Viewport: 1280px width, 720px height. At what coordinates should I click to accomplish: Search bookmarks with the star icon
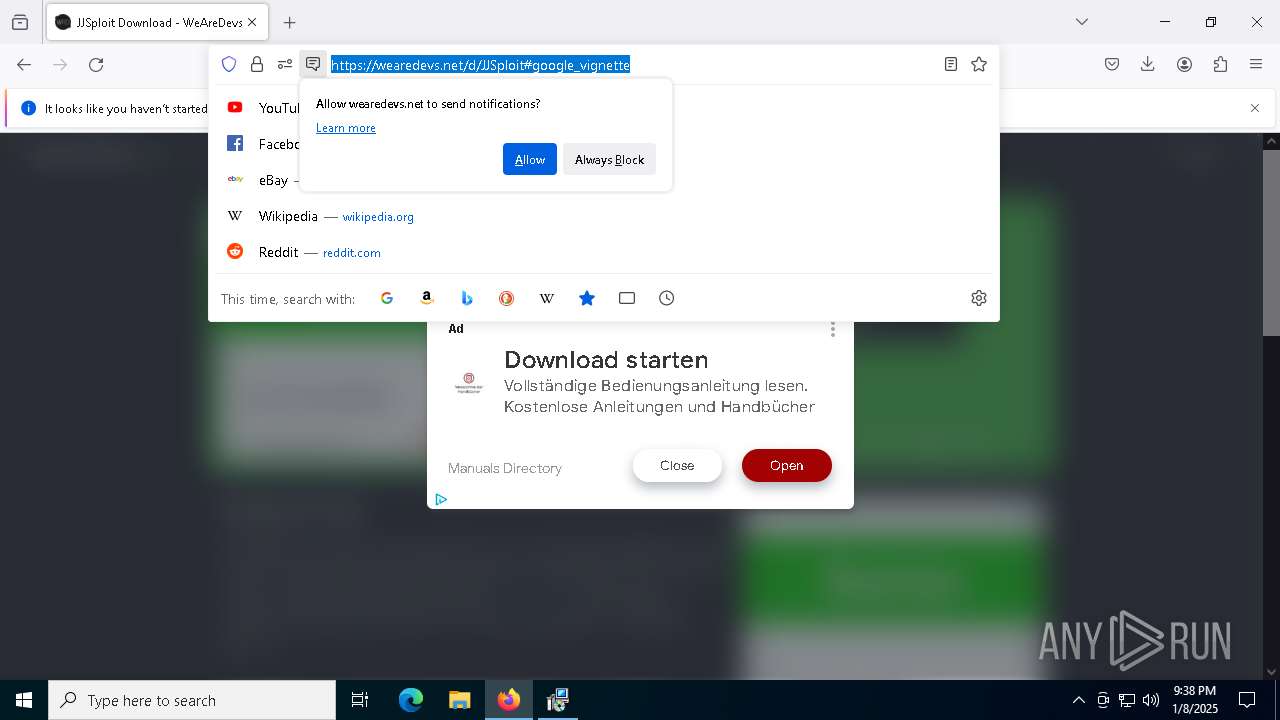tap(587, 298)
